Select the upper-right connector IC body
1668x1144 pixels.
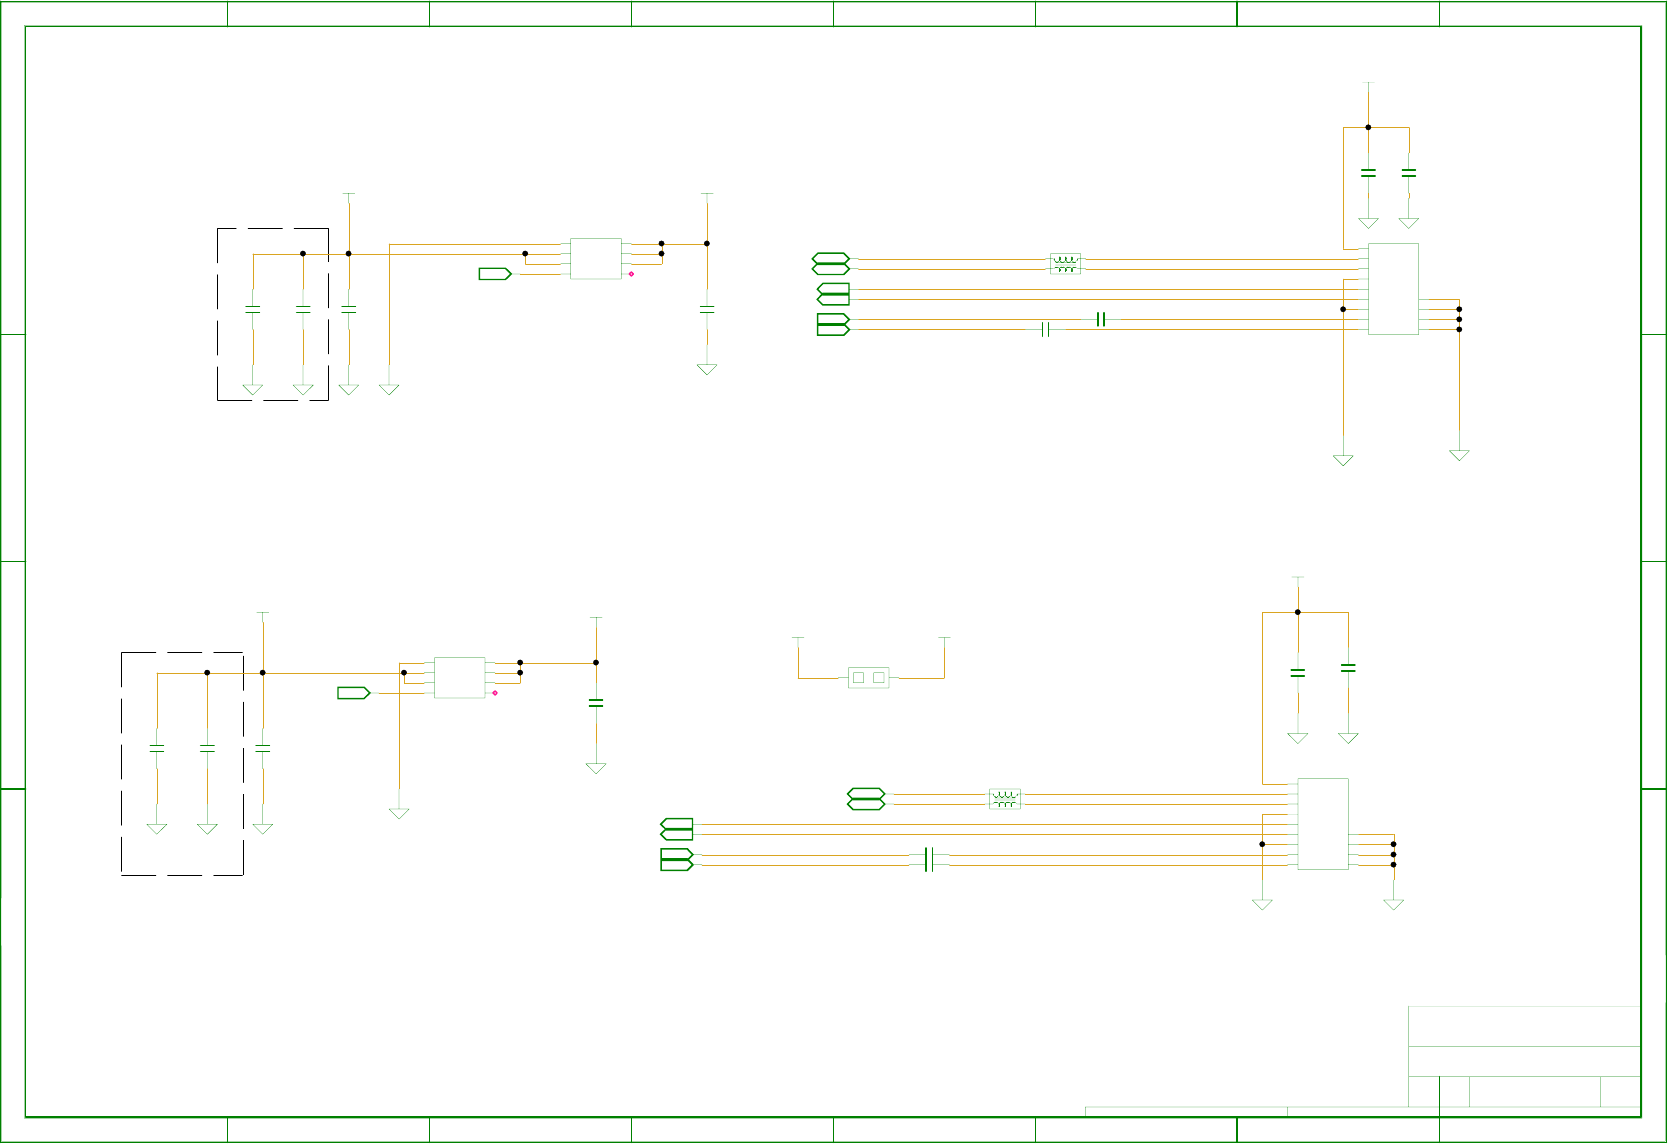pyautogui.click(x=1393, y=289)
